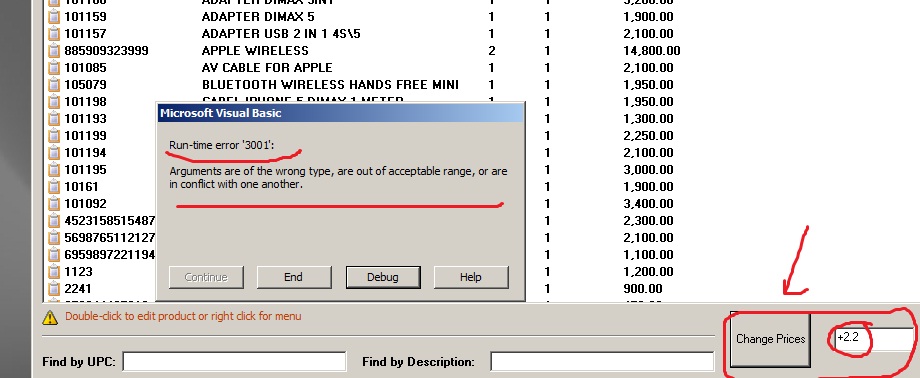Click the Debug button
The height and width of the screenshot is (378, 920).
pyautogui.click(x=383, y=277)
